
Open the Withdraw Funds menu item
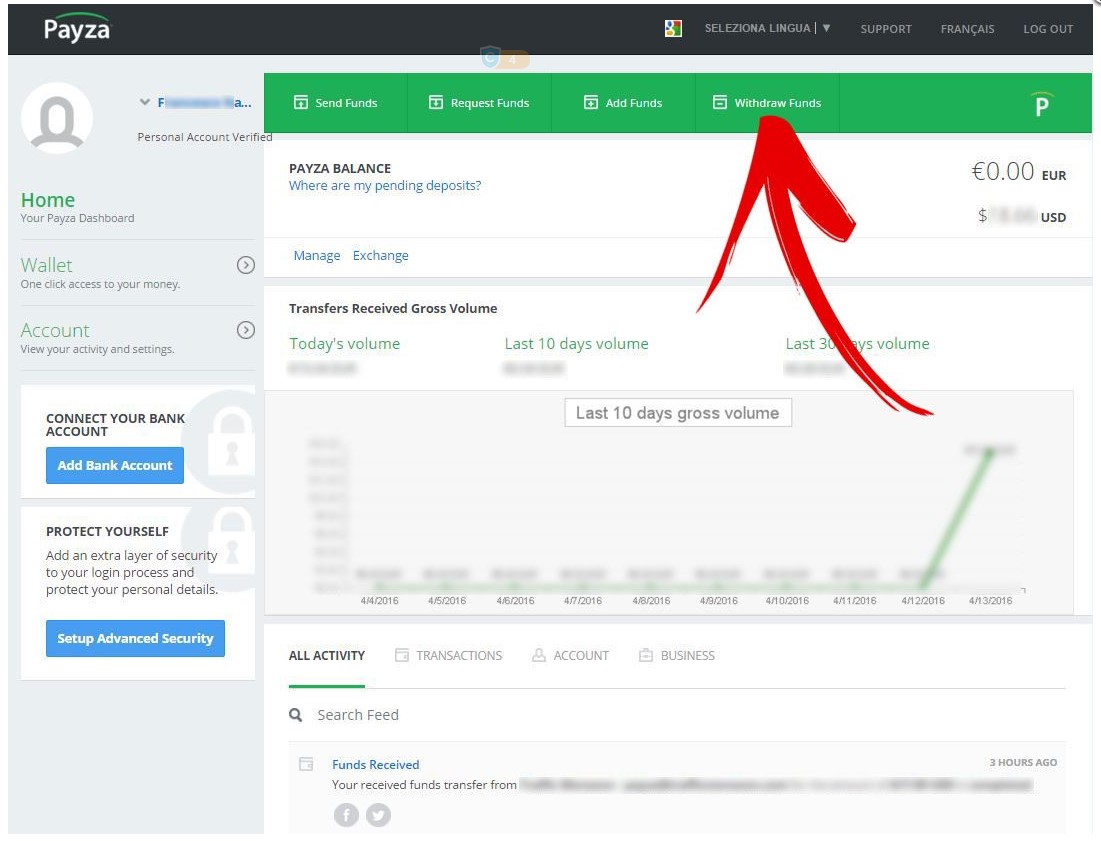point(767,103)
